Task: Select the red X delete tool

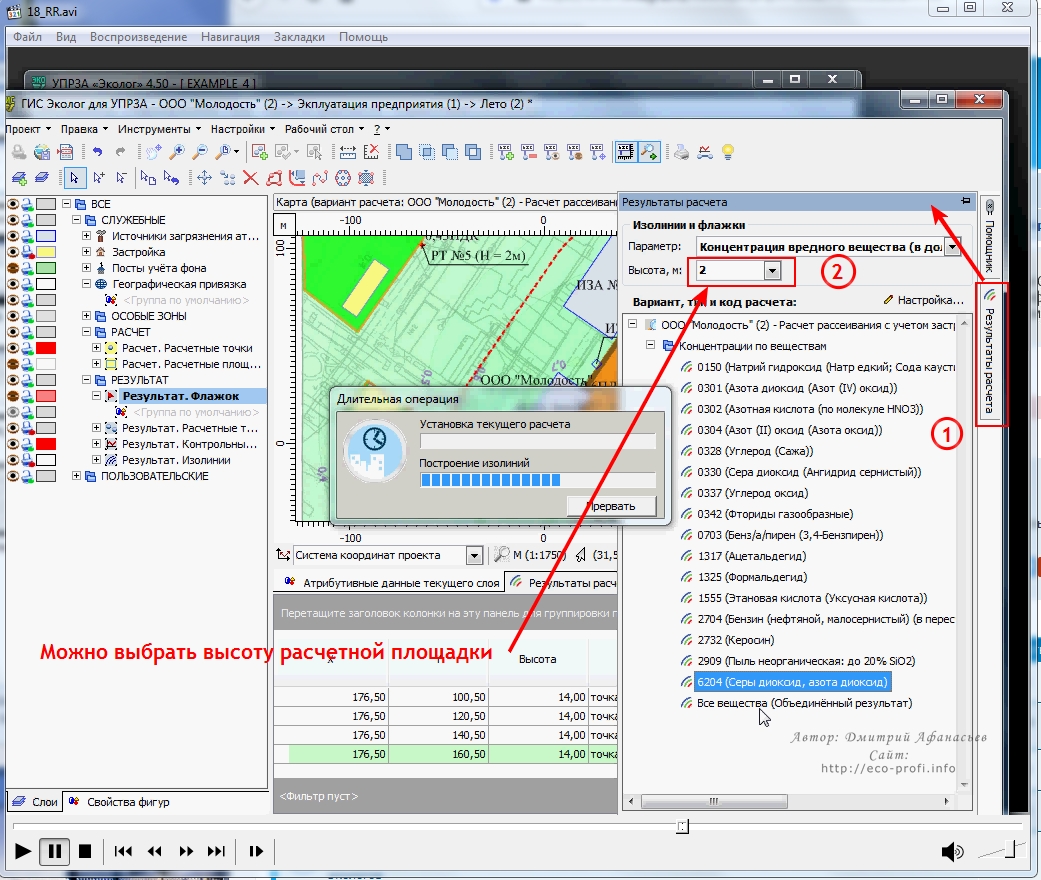Action: (250, 178)
